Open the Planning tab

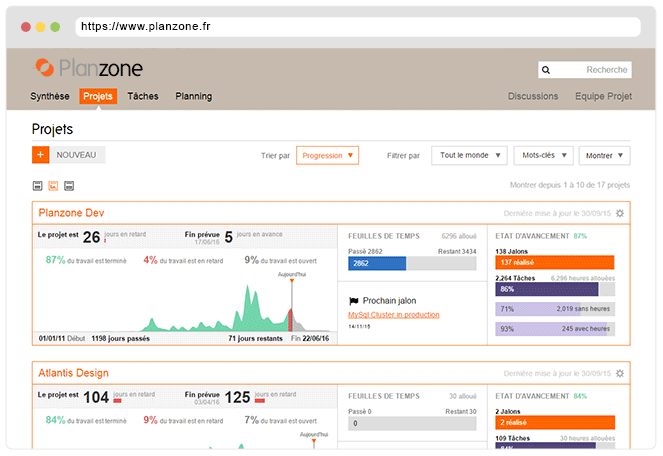click(194, 96)
